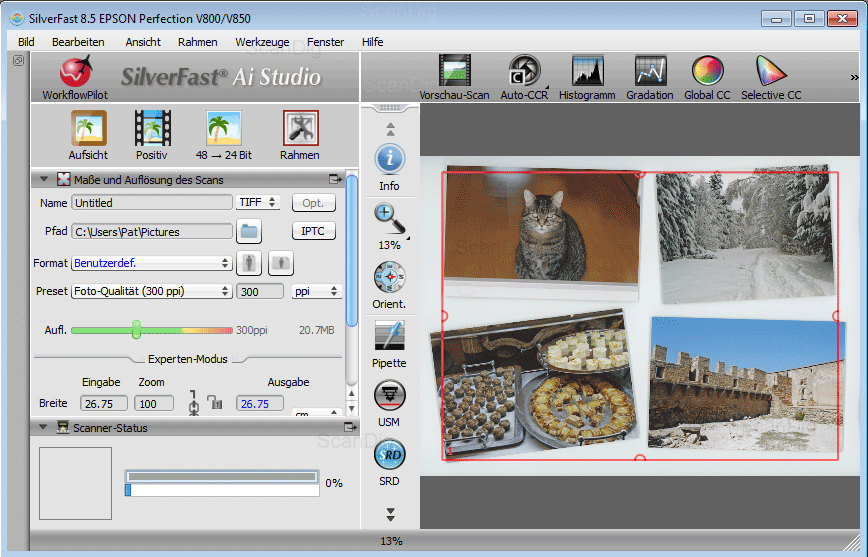
Task: Open the Info tool
Action: (x=390, y=159)
